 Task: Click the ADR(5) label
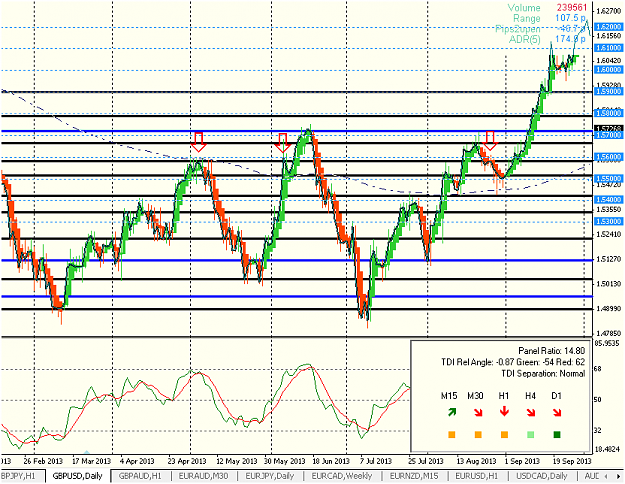click(525, 39)
